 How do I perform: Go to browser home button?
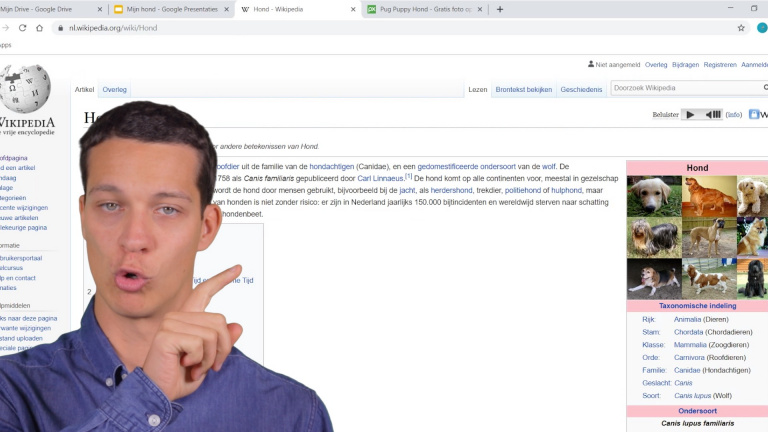pyautogui.click(x=40, y=28)
